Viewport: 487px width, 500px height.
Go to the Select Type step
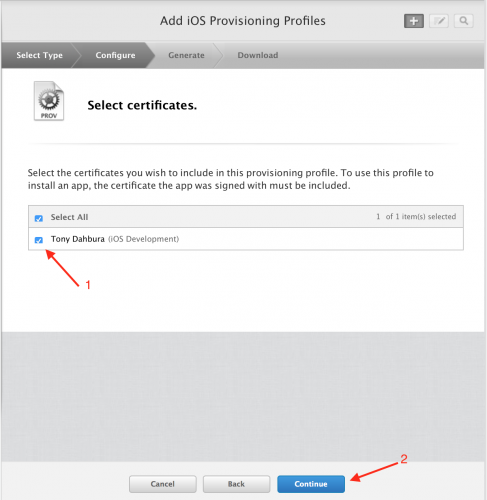pos(39,55)
